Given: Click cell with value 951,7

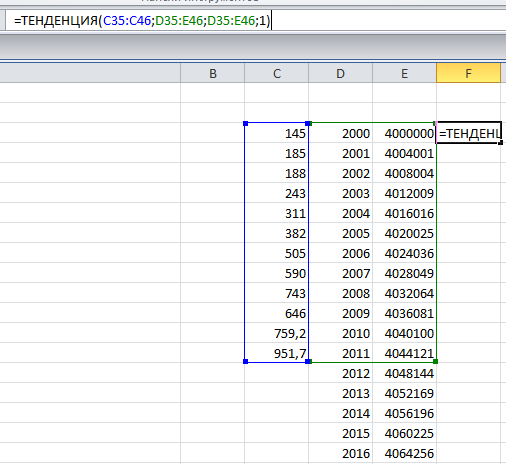Looking at the screenshot, I should click(x=277, y=353).
